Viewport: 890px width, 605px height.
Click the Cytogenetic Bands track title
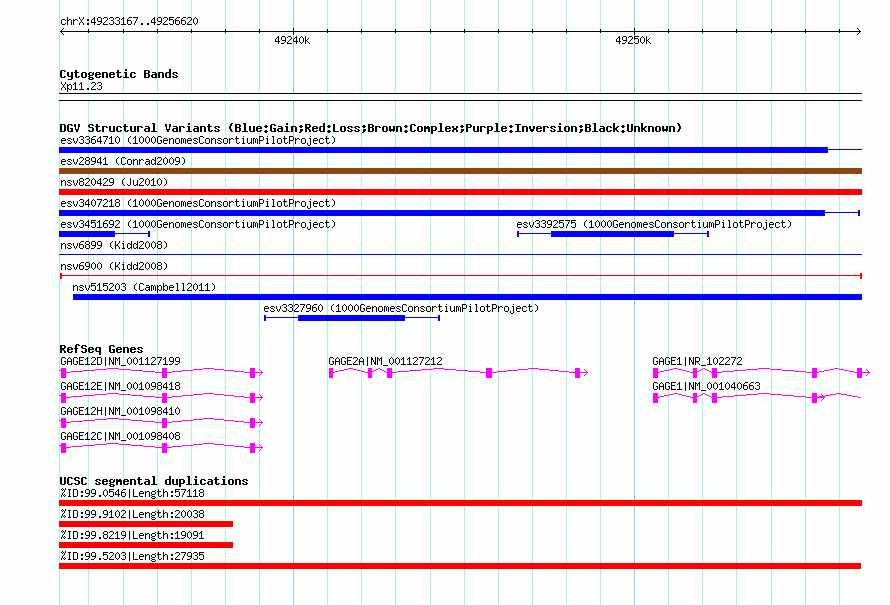click(119, 74)
